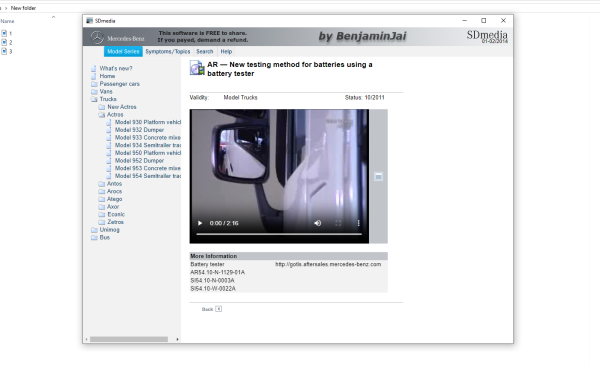Viewport: 600px width, 366px height.
Task: Open the Bus folder
Action: 104,237
